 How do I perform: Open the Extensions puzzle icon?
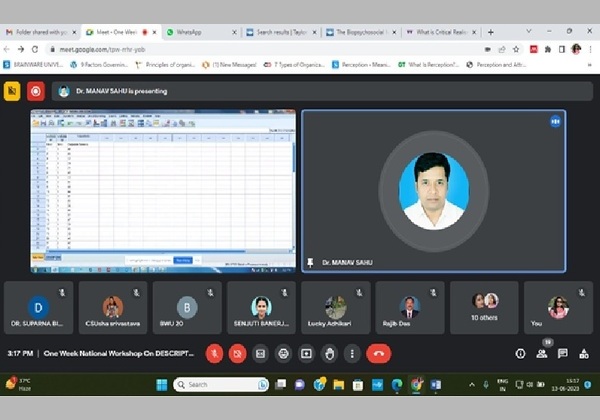pyautogui.click(x=548, y=49)
